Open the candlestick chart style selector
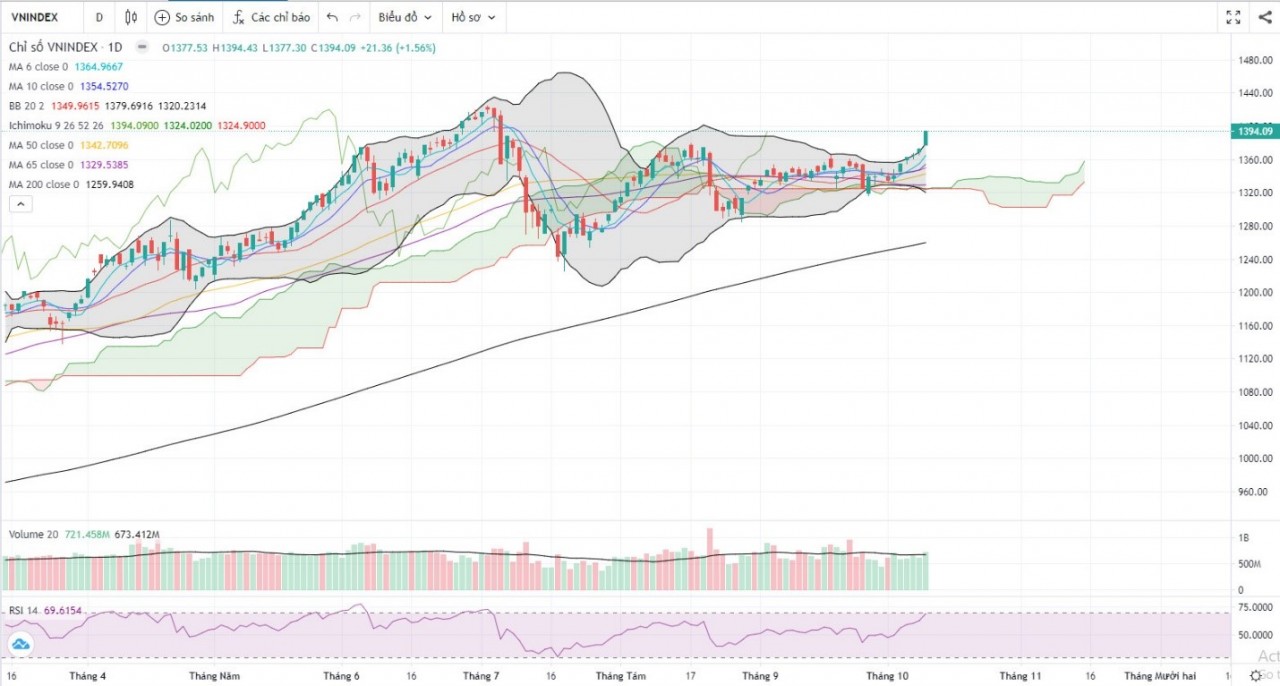Viewport: 1280px width, 686px height. click(131, 17)
